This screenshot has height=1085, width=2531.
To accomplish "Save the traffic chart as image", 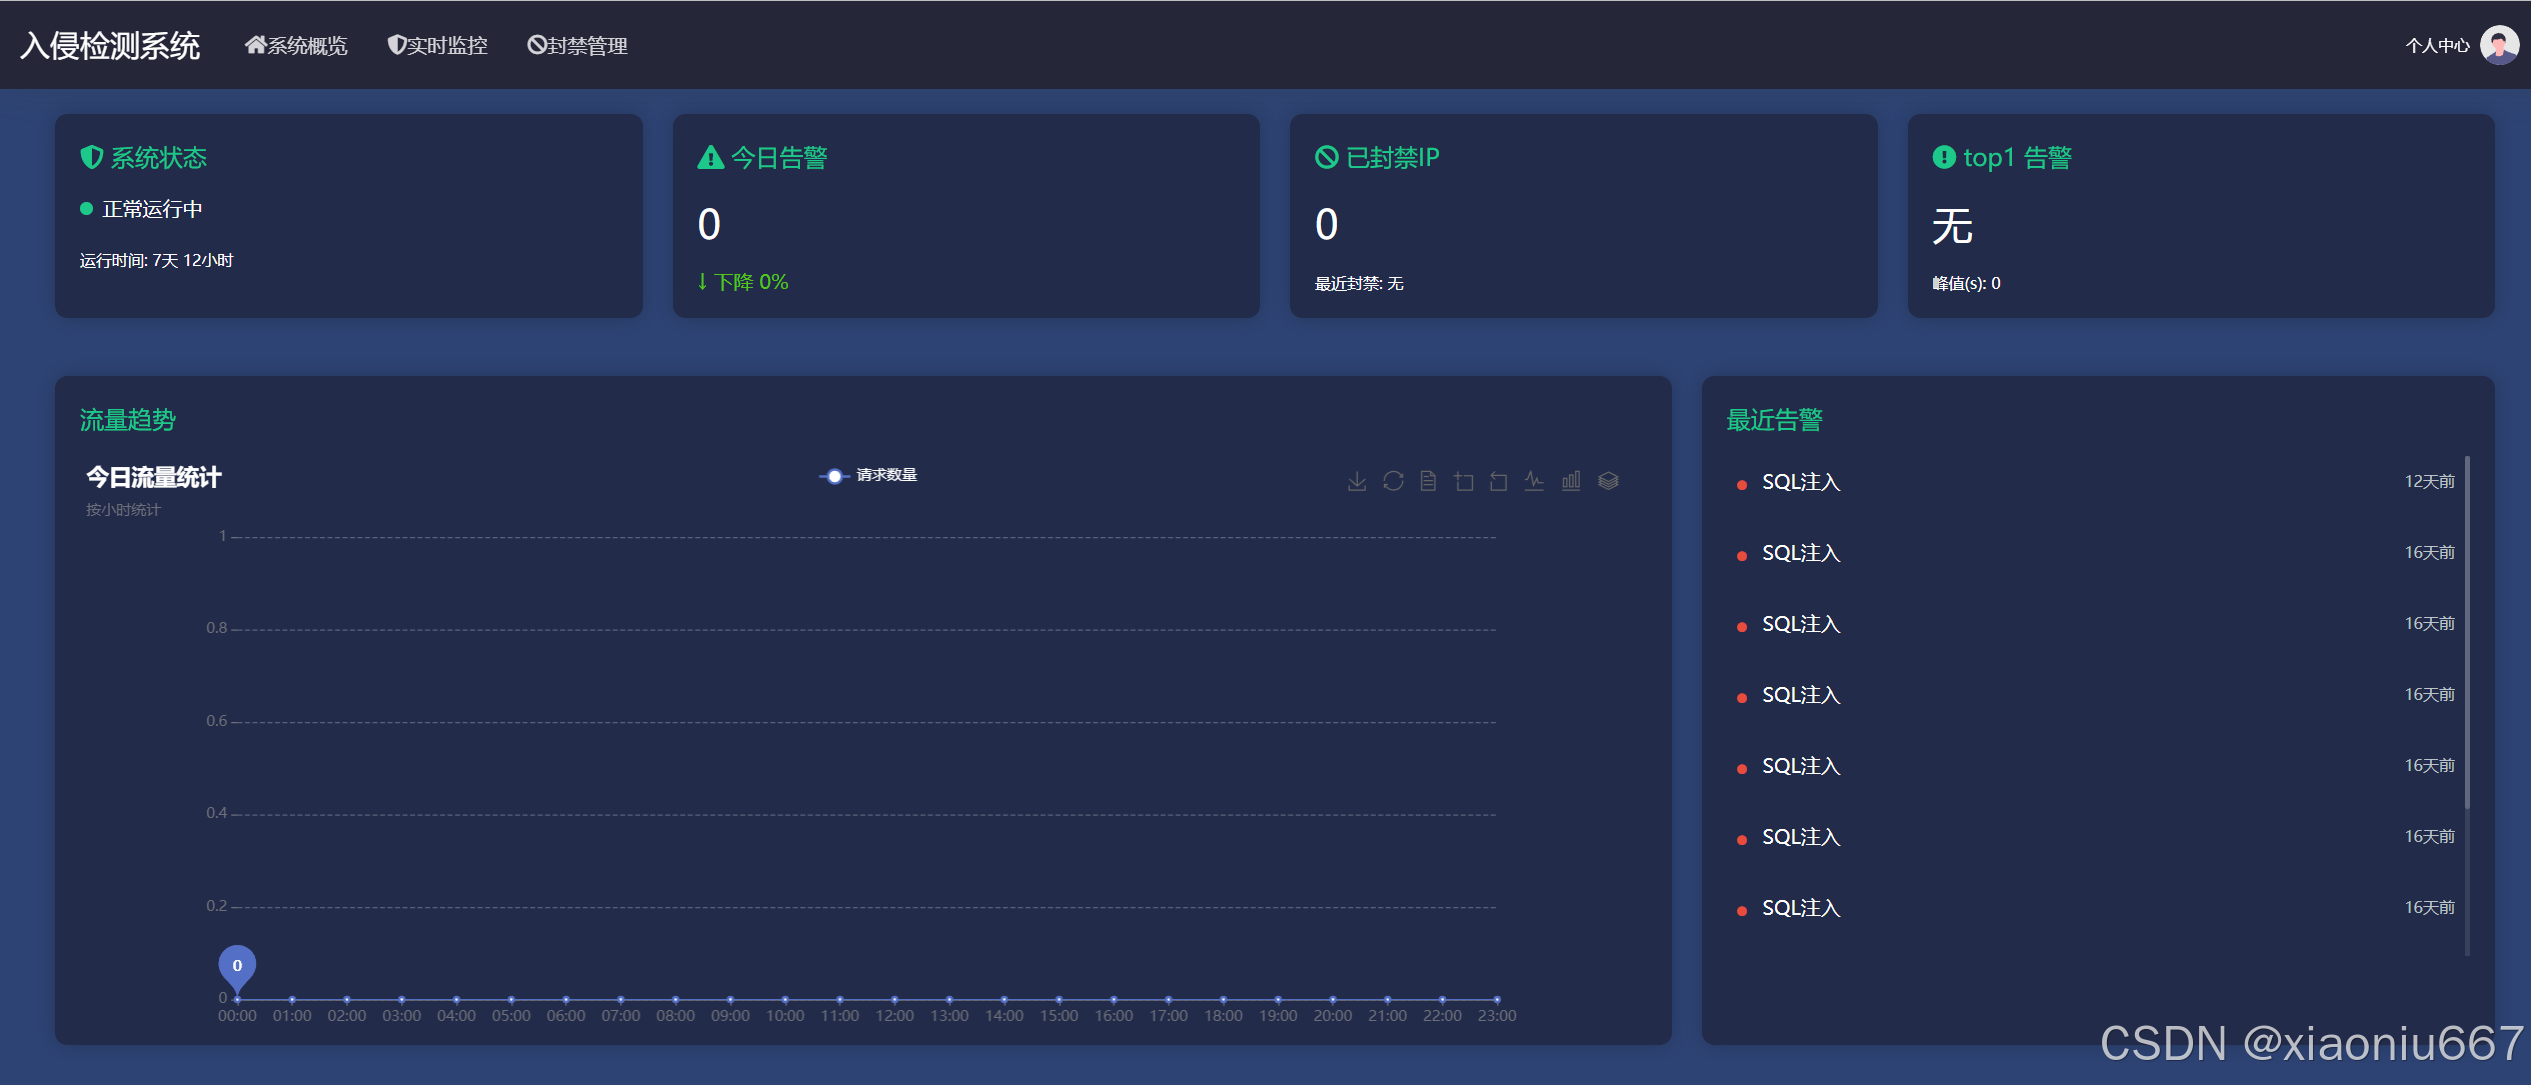I will (1357, 482).
